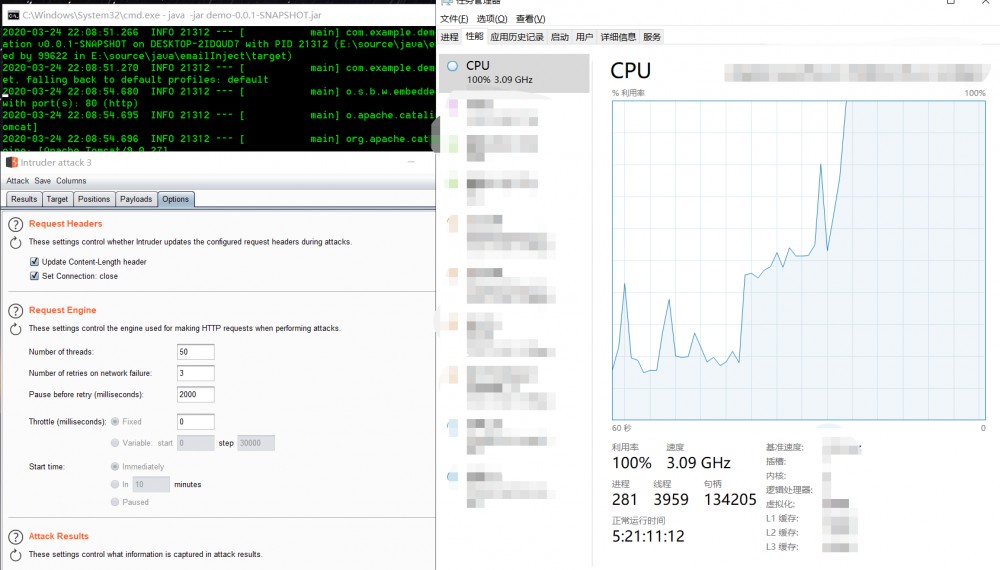Select start 'In' minutes radio option
This screenshot has height=570, width=1000.
coord(115,485)
